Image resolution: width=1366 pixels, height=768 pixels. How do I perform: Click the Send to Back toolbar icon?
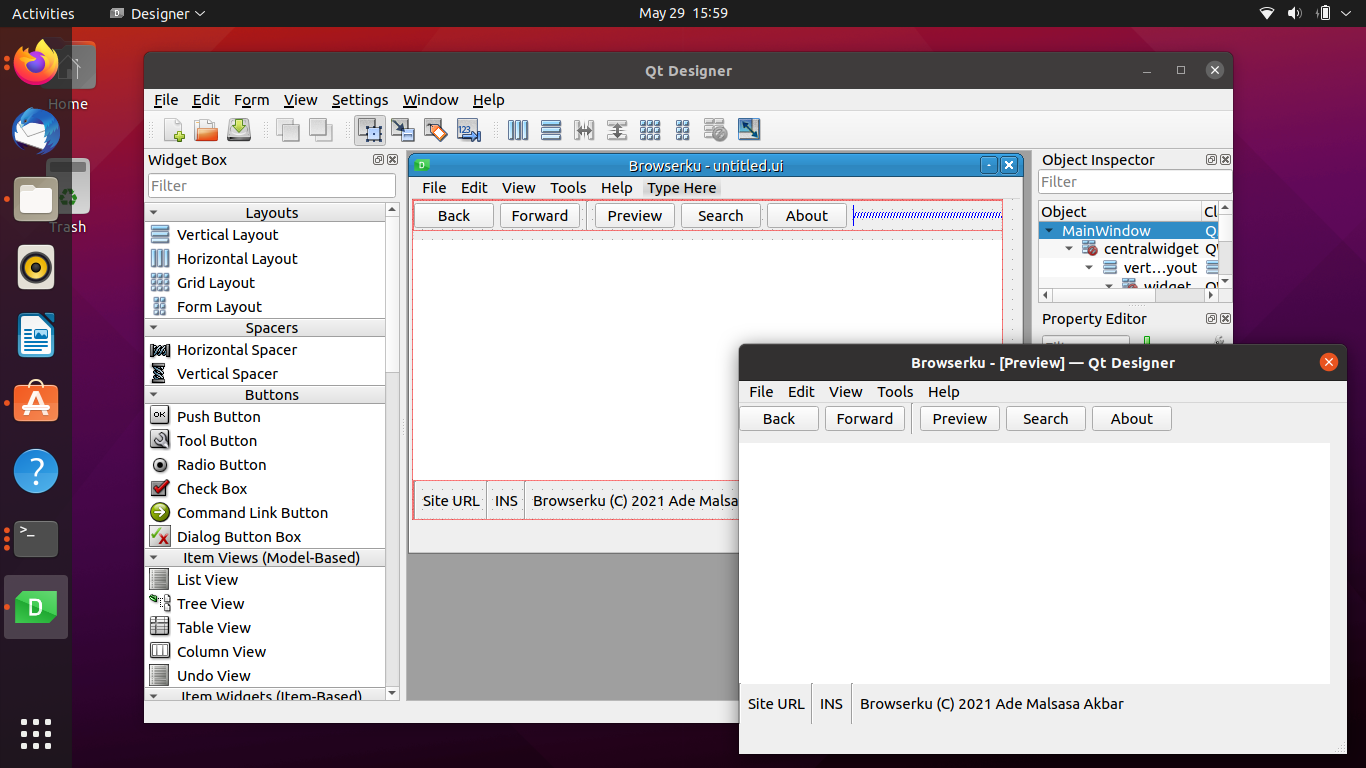(288, 129)
